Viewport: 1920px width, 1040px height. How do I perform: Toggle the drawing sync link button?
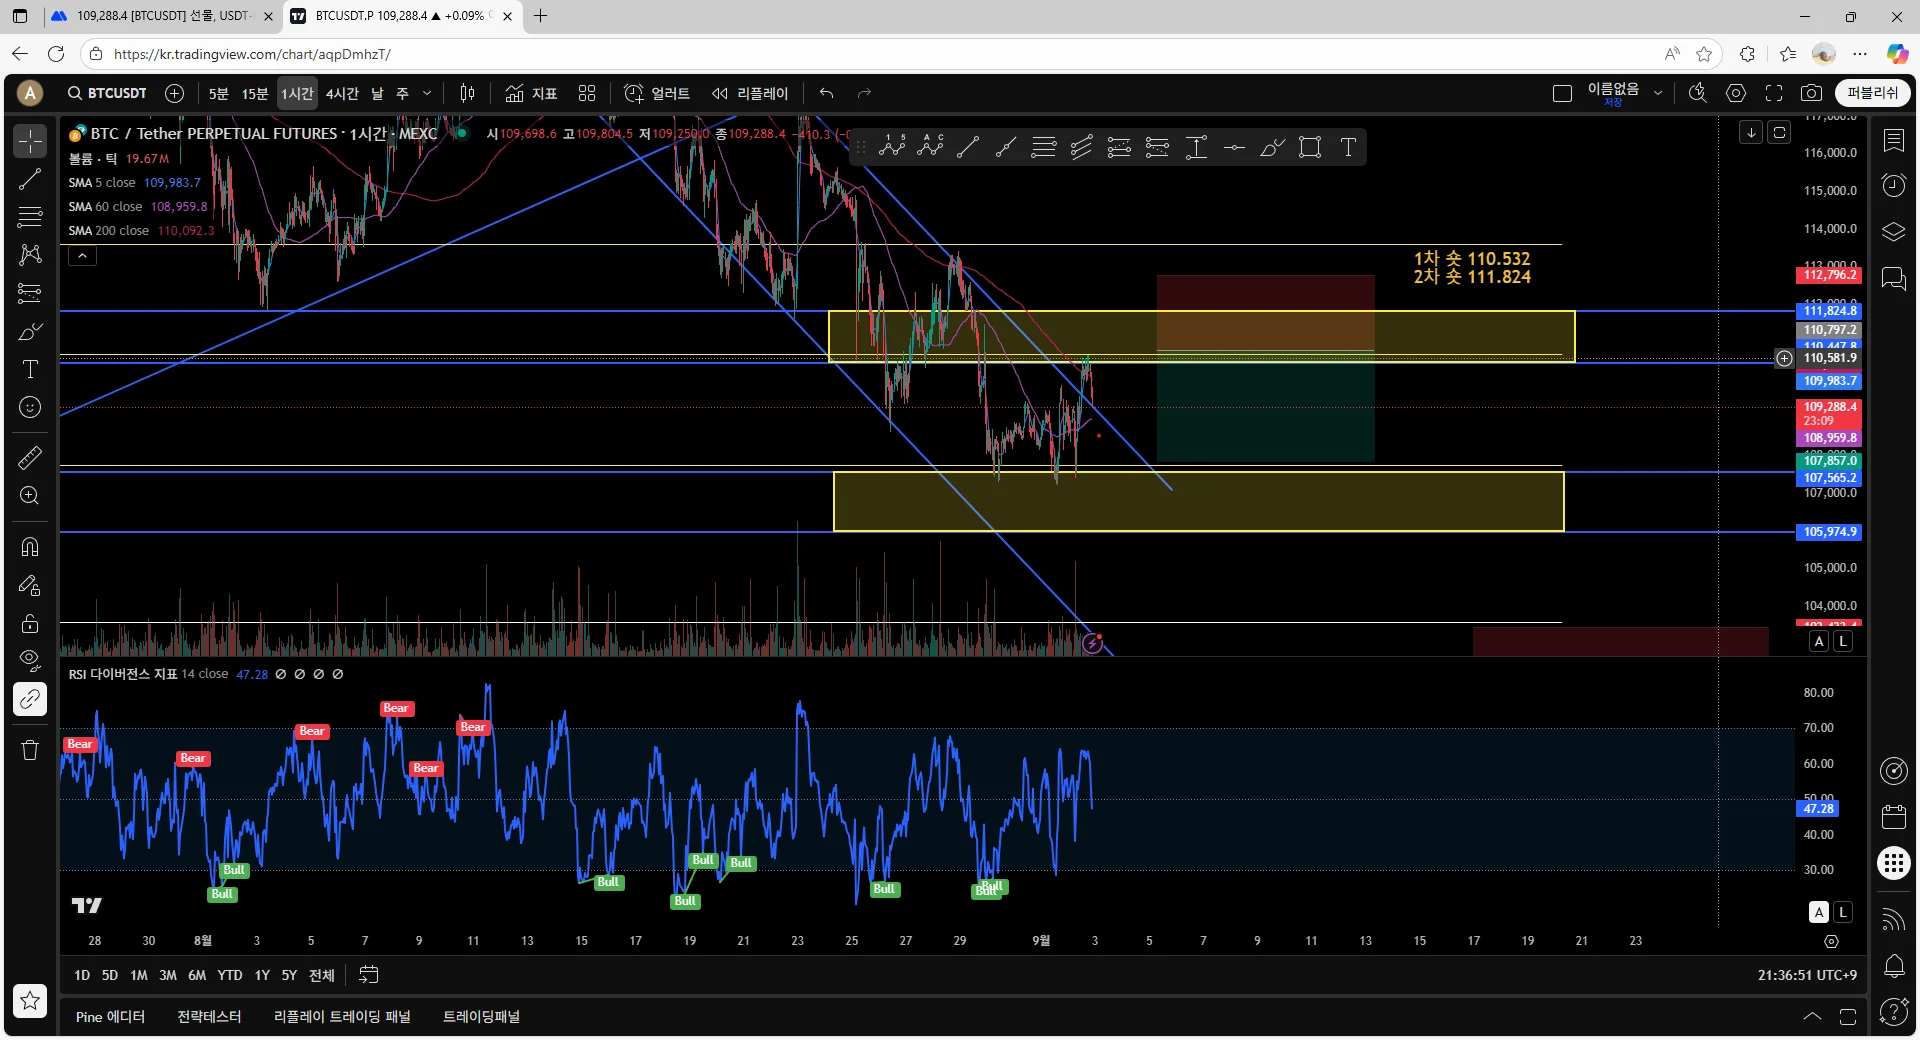(x=30, y=699)
